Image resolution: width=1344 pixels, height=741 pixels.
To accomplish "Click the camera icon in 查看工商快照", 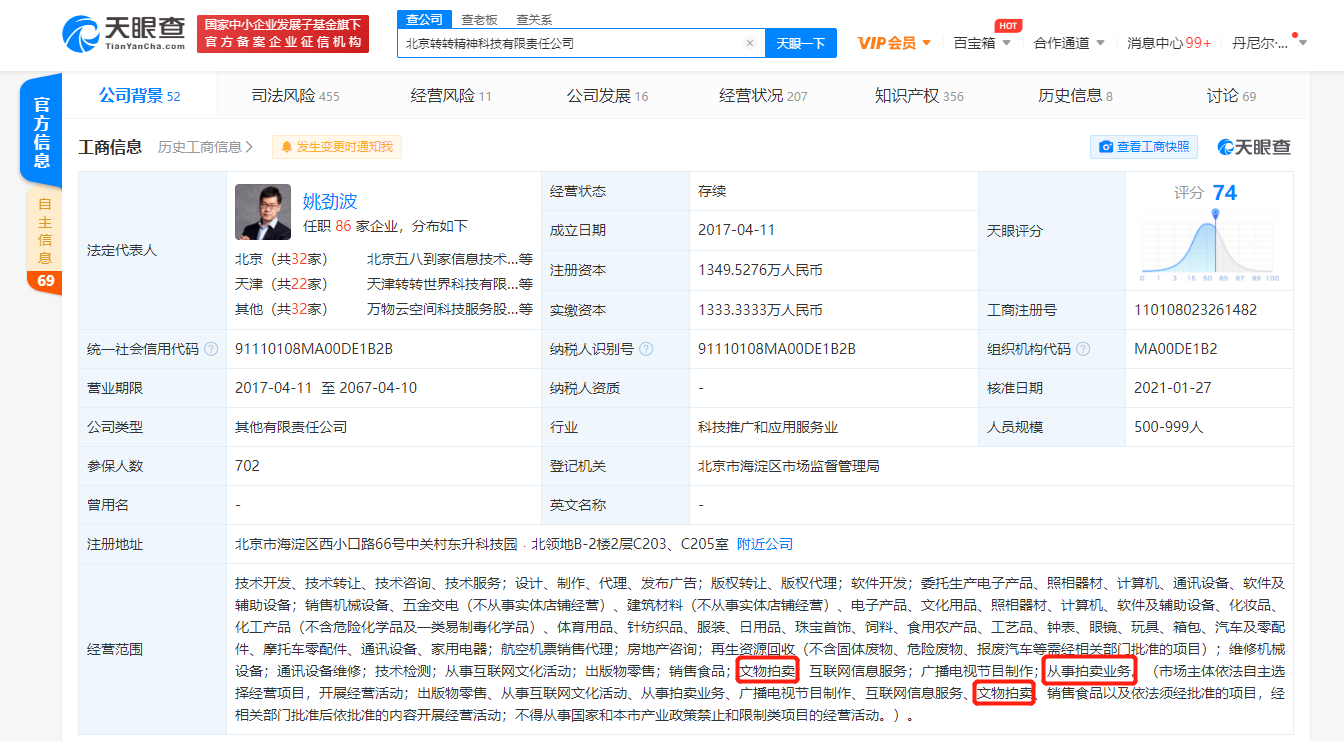I will tap(1106, 147).
